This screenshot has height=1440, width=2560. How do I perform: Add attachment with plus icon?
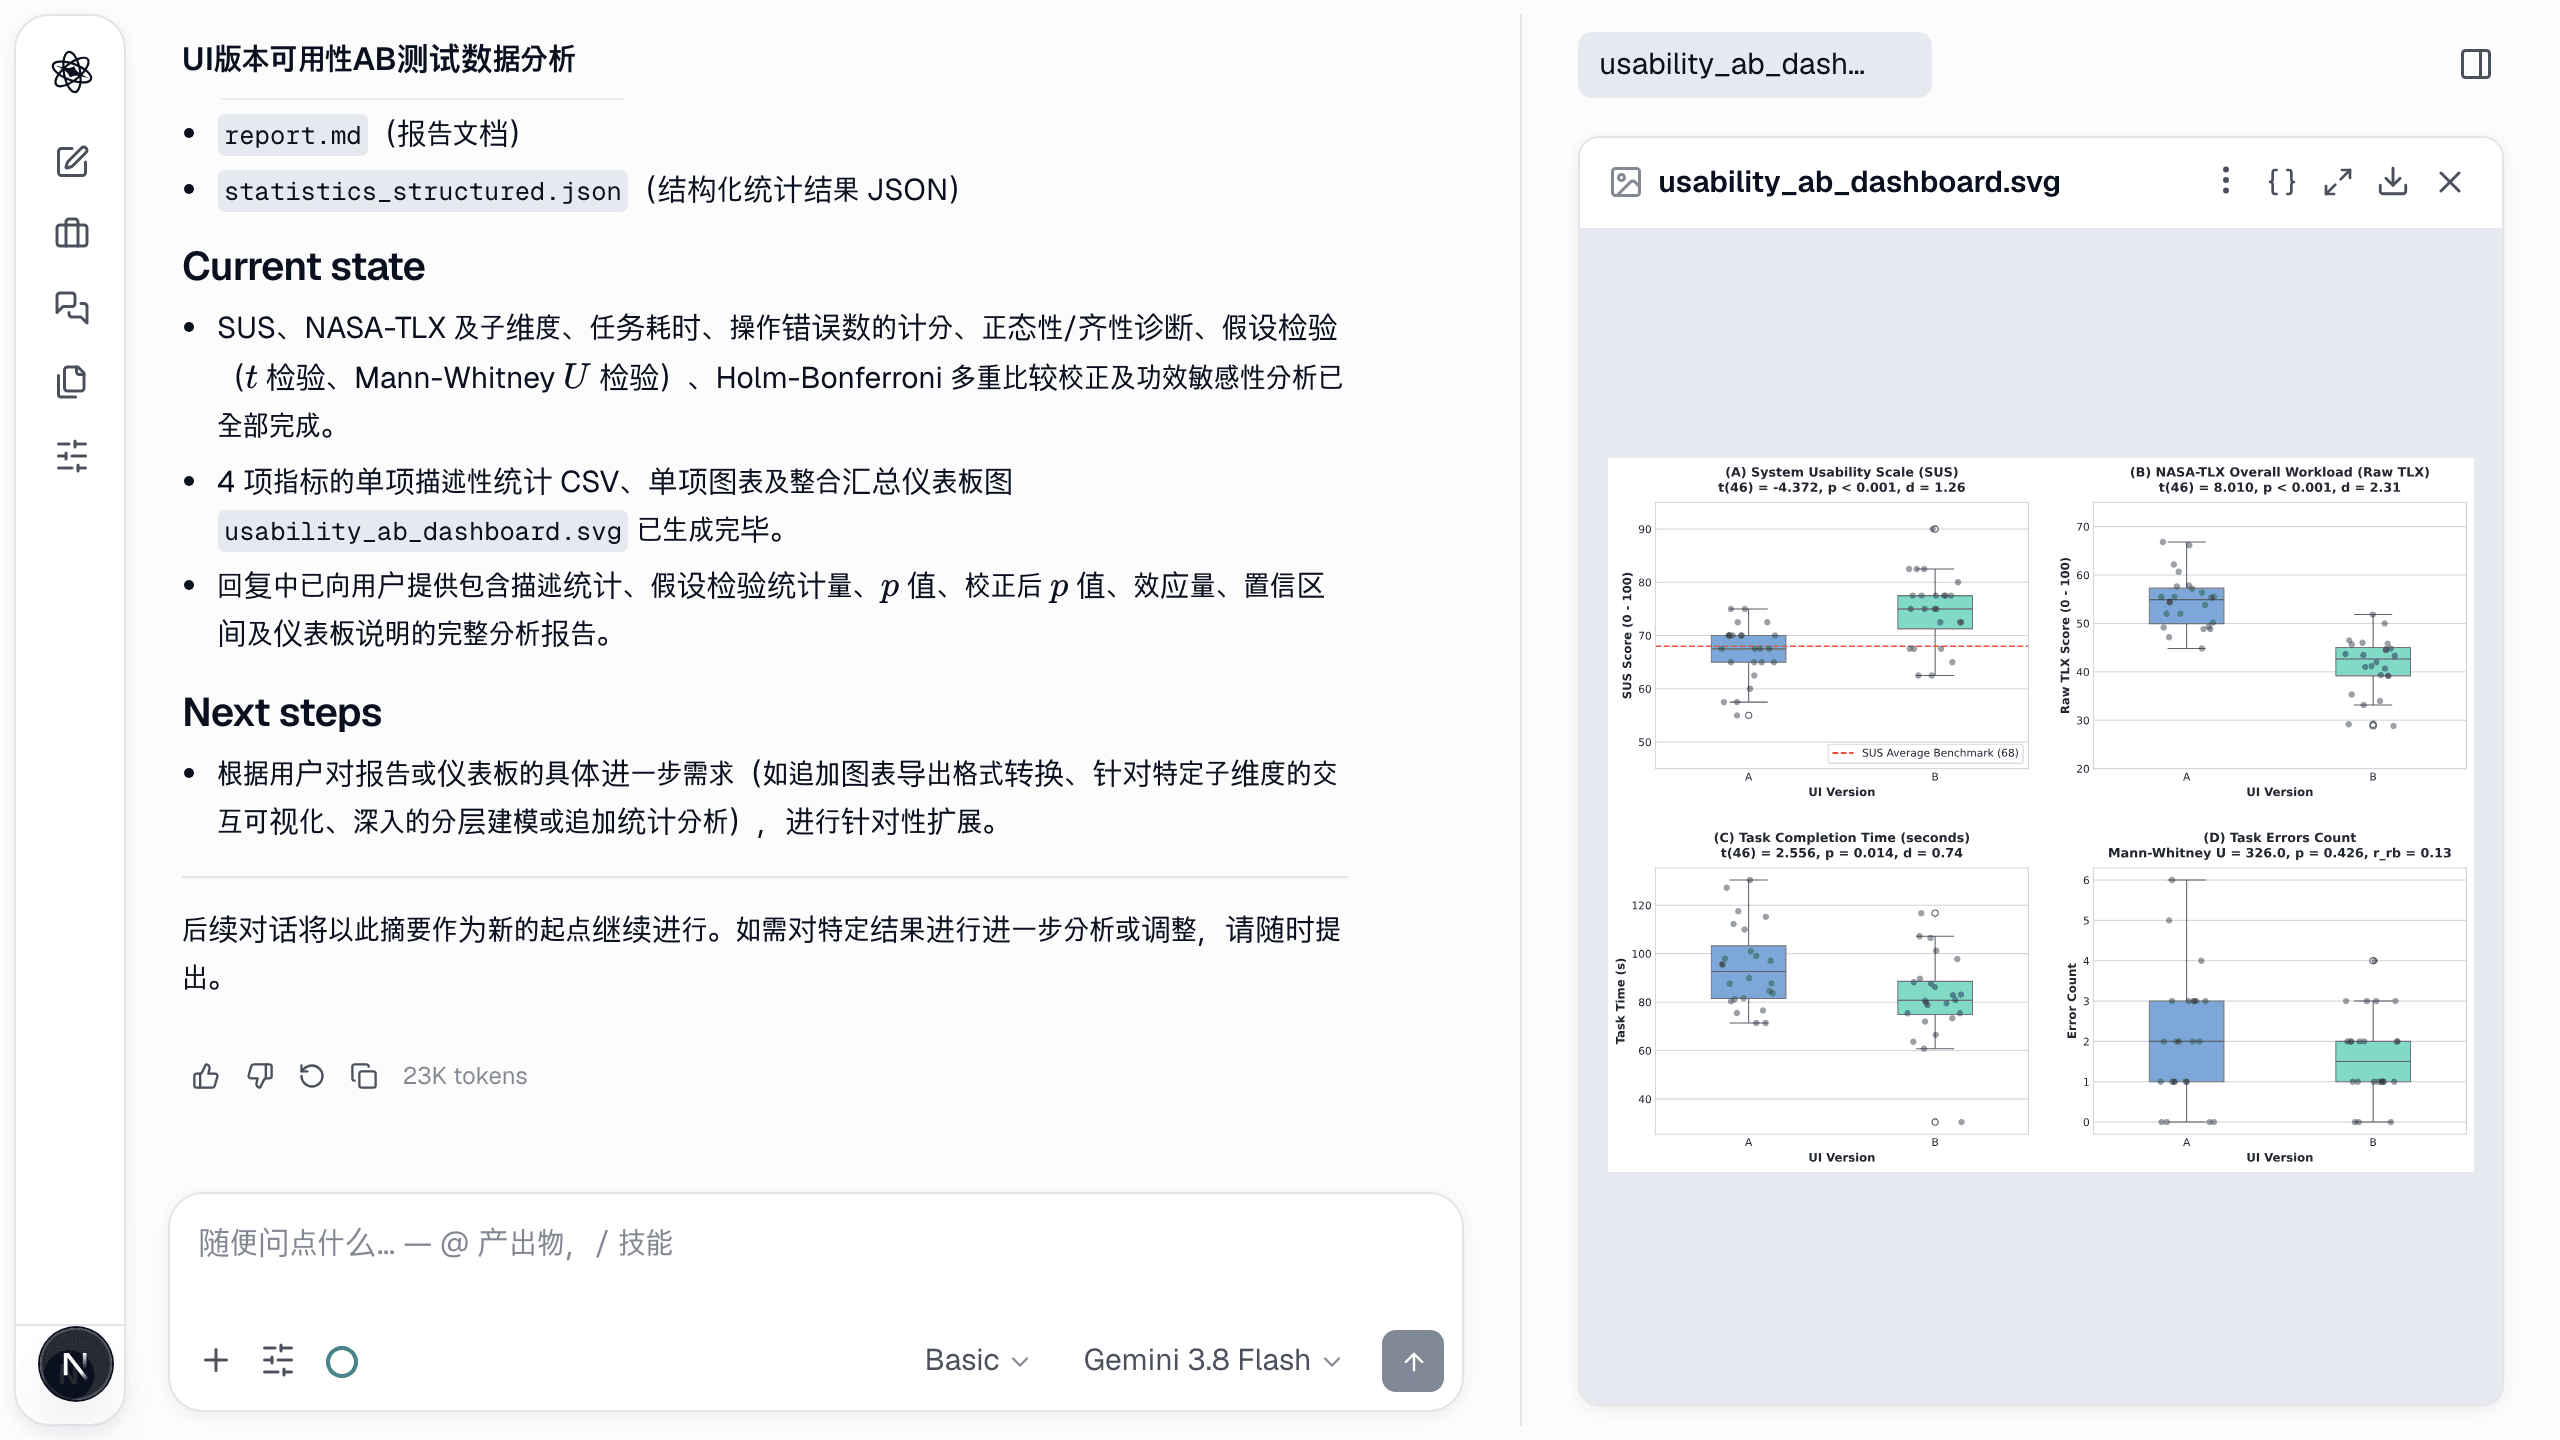click(216, 1360)
